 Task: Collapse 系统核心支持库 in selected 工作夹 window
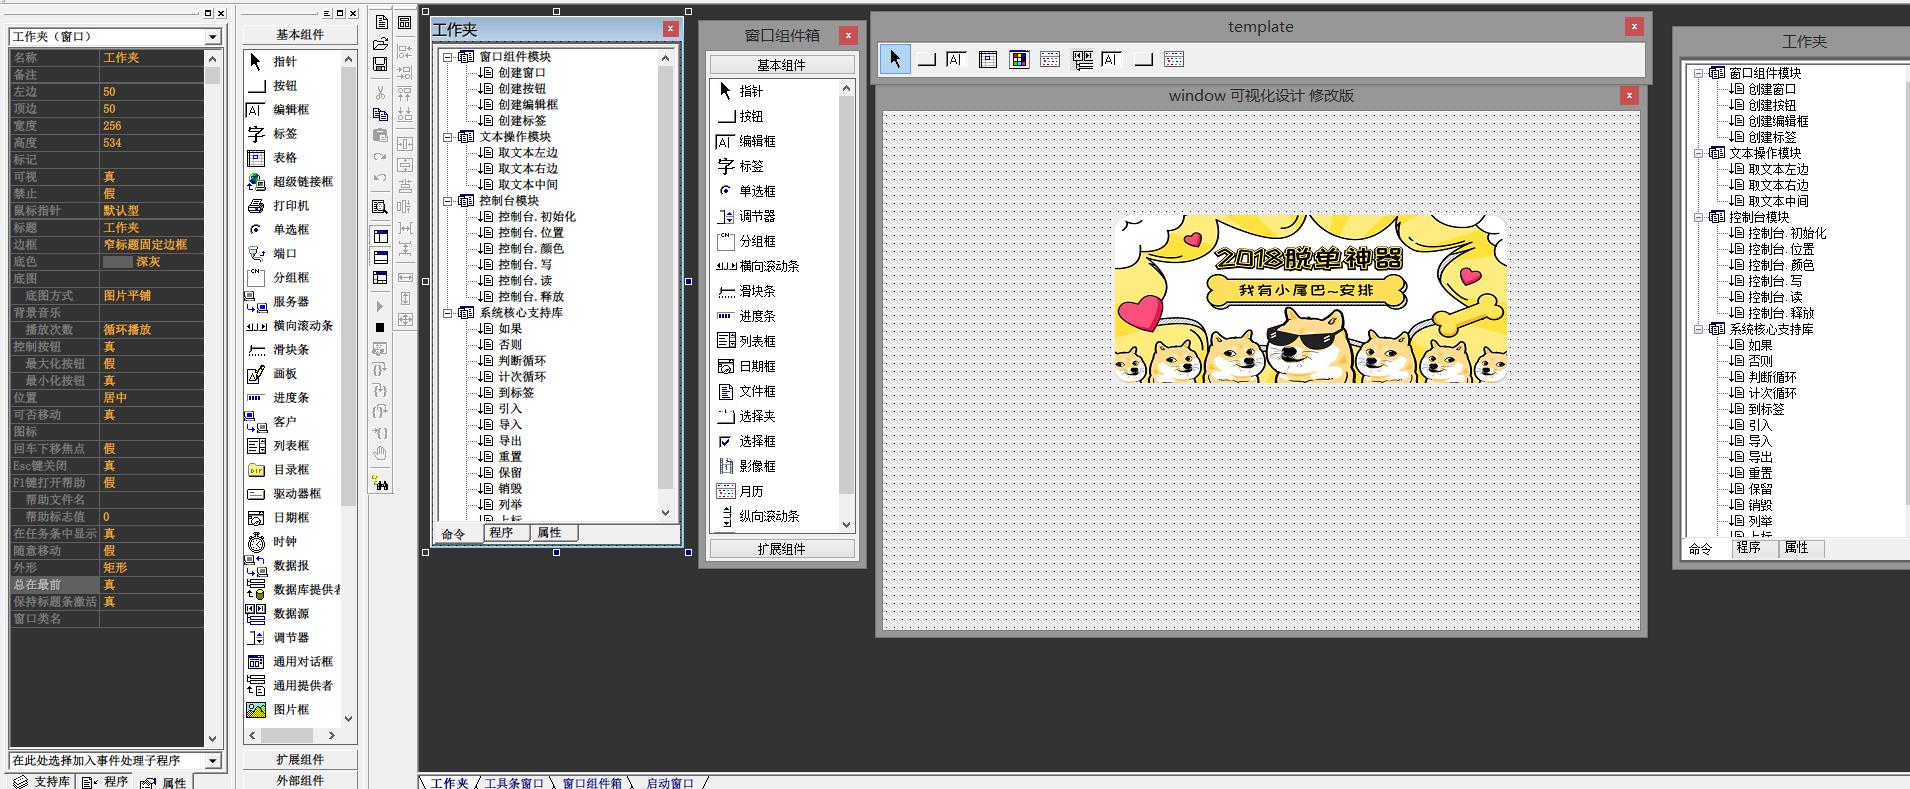tap(448, 313)
